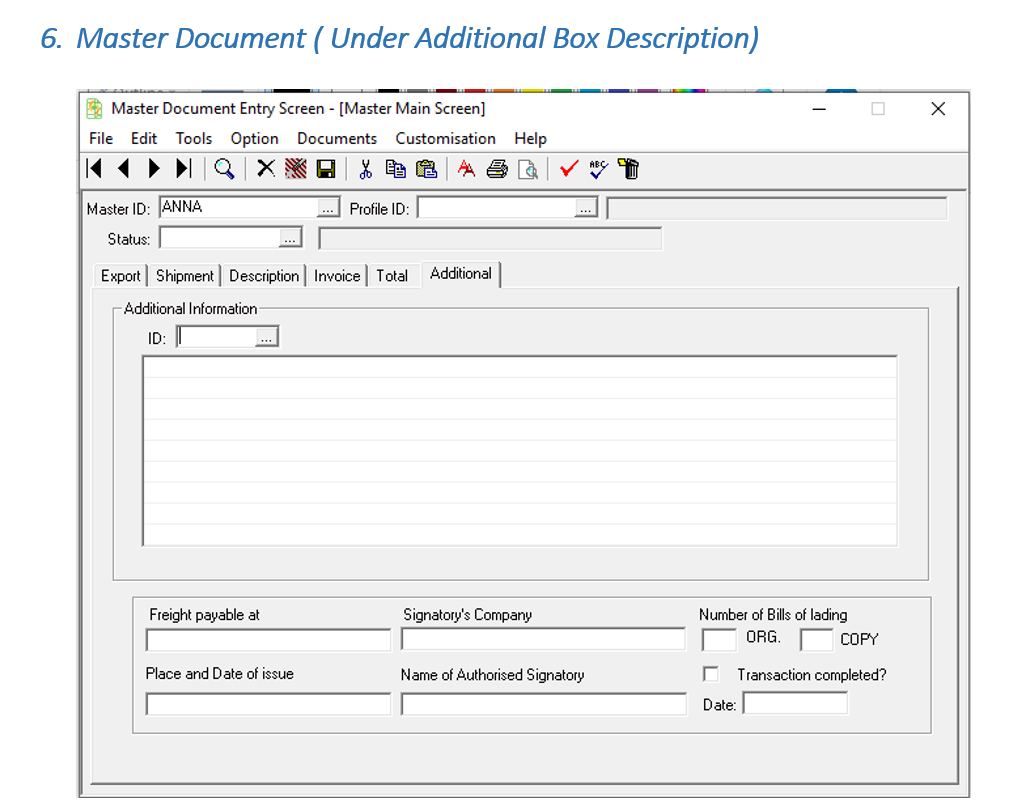Switch to the Shipment tab
1021x807 pixels.
(185, 276)
